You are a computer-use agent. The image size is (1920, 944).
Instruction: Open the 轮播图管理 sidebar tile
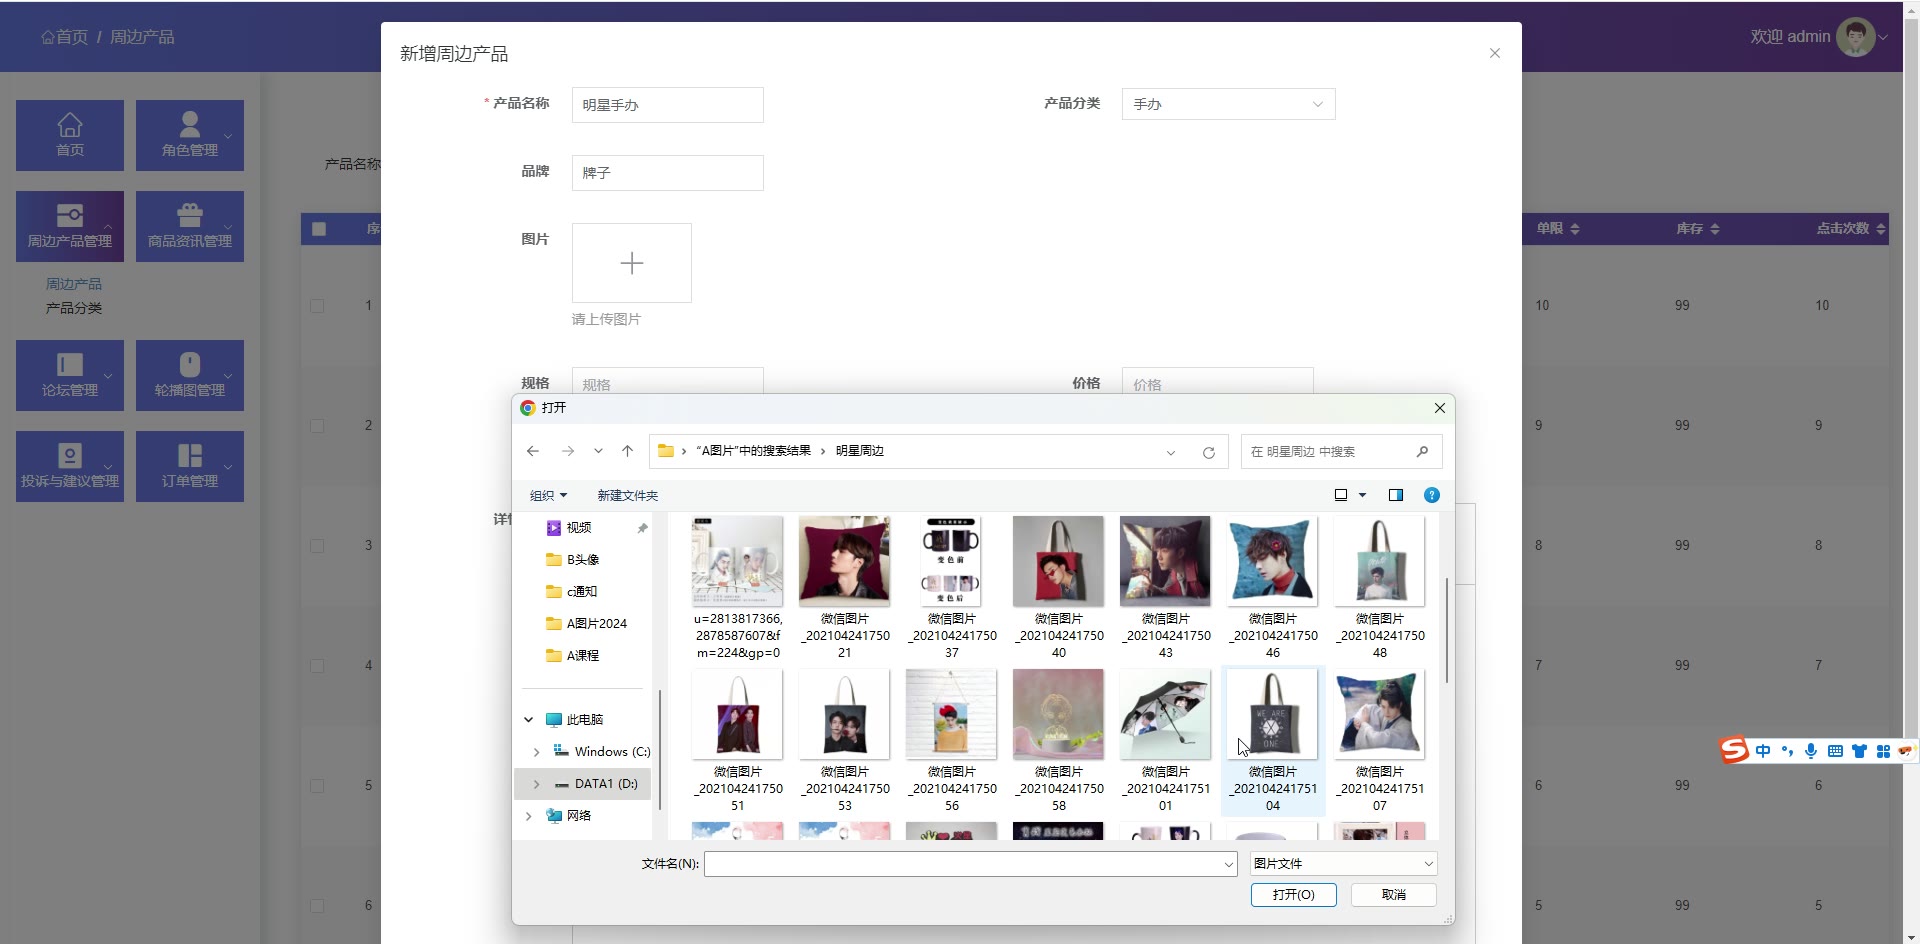(190, 375)
